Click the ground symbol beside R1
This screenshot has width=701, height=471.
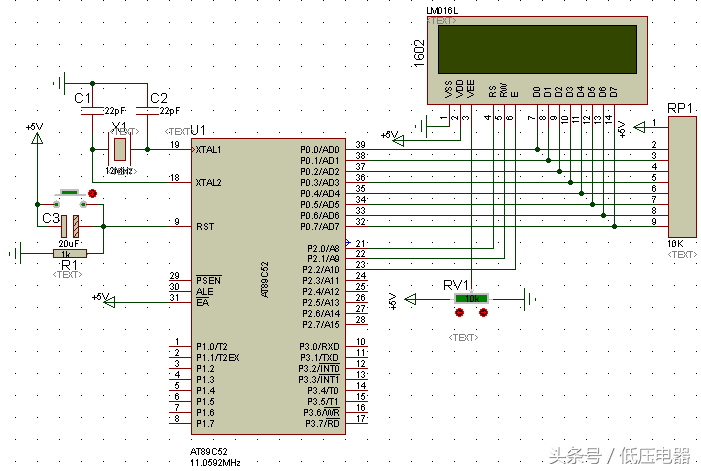click(x=16, y=254)
